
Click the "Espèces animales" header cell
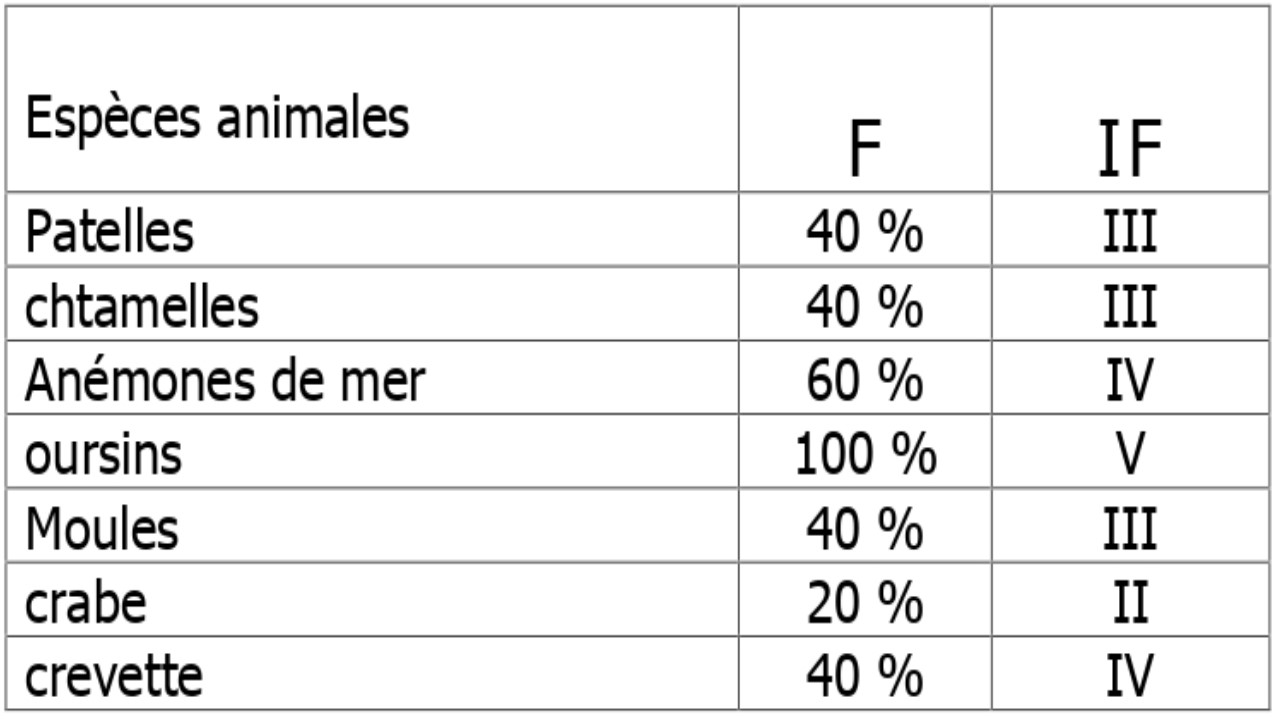coord(218,119)
